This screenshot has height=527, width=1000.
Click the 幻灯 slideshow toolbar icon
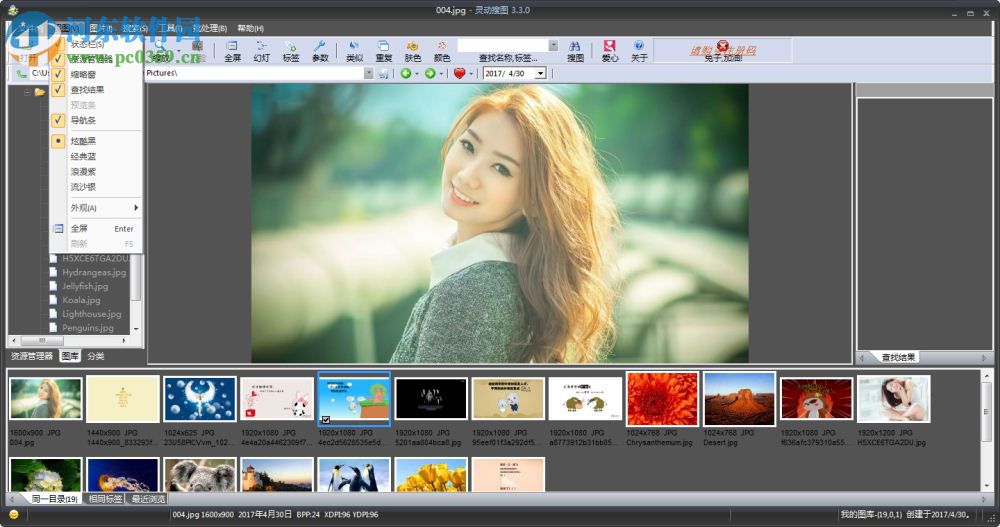[261, 50]
